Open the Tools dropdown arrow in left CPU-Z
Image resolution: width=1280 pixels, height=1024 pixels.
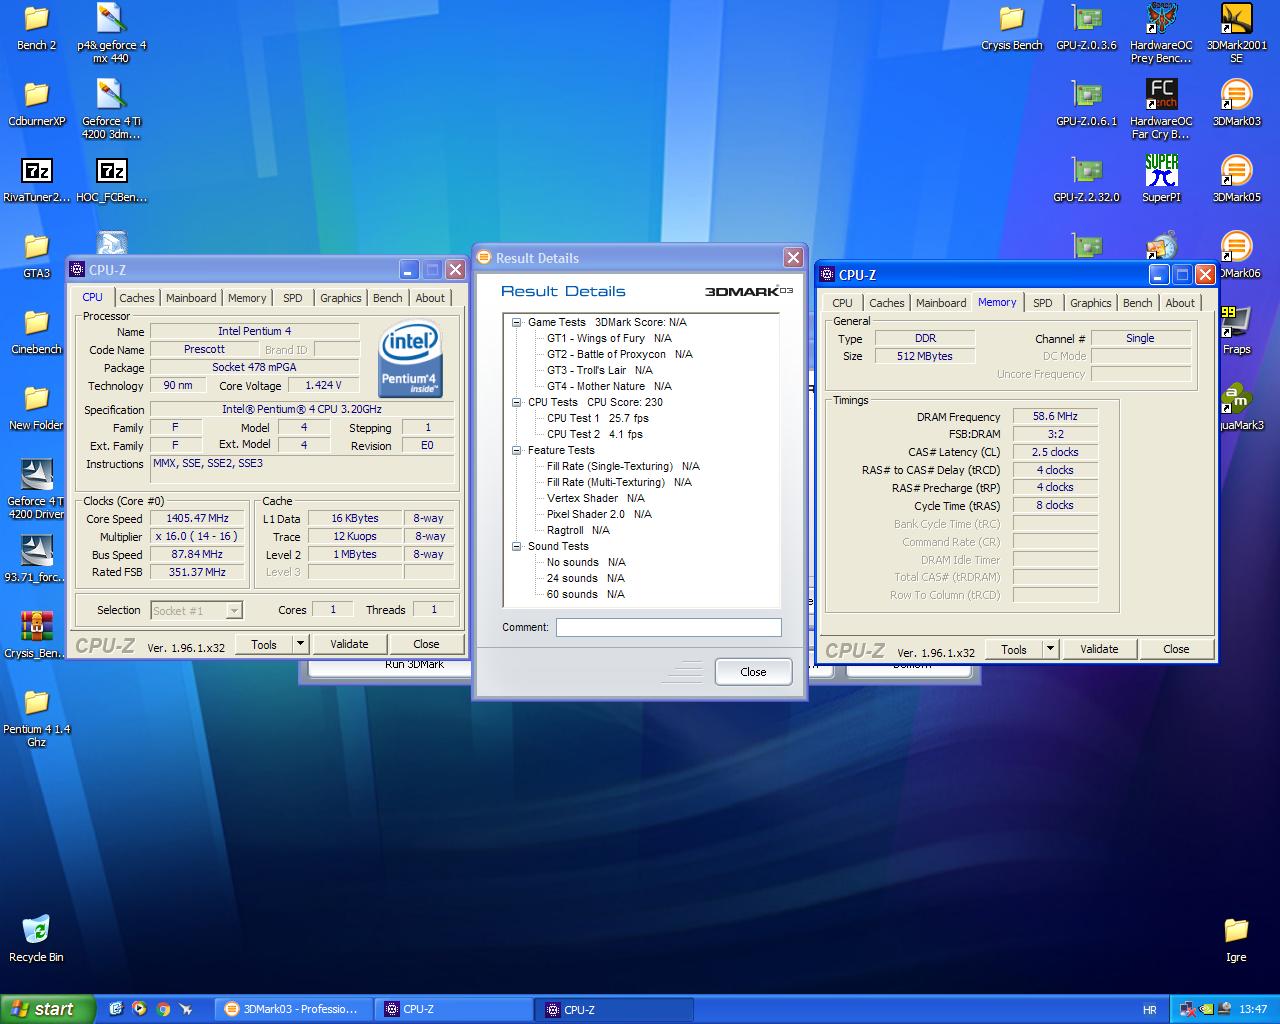(300, 644)
